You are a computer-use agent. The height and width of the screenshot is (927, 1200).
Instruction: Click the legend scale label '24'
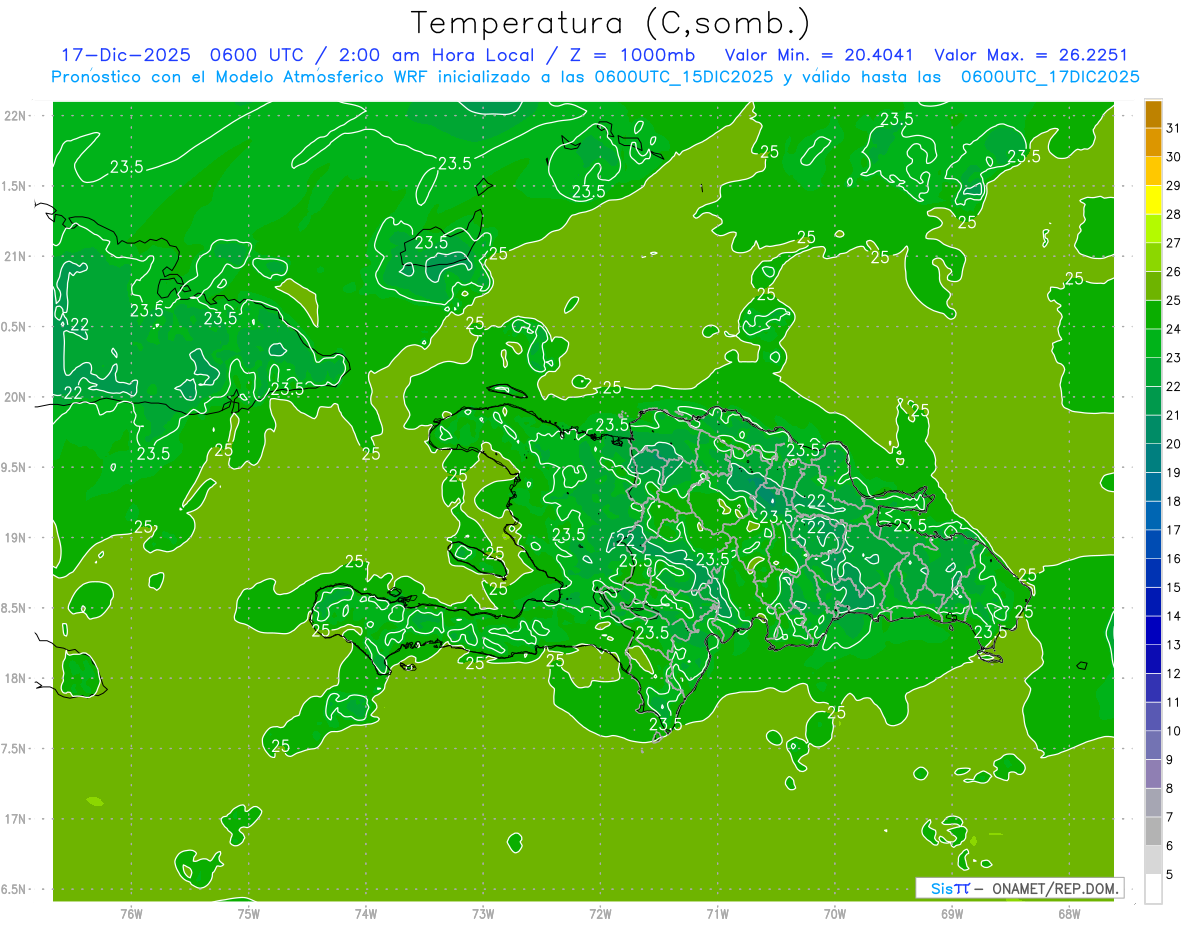pos(1173,329)
